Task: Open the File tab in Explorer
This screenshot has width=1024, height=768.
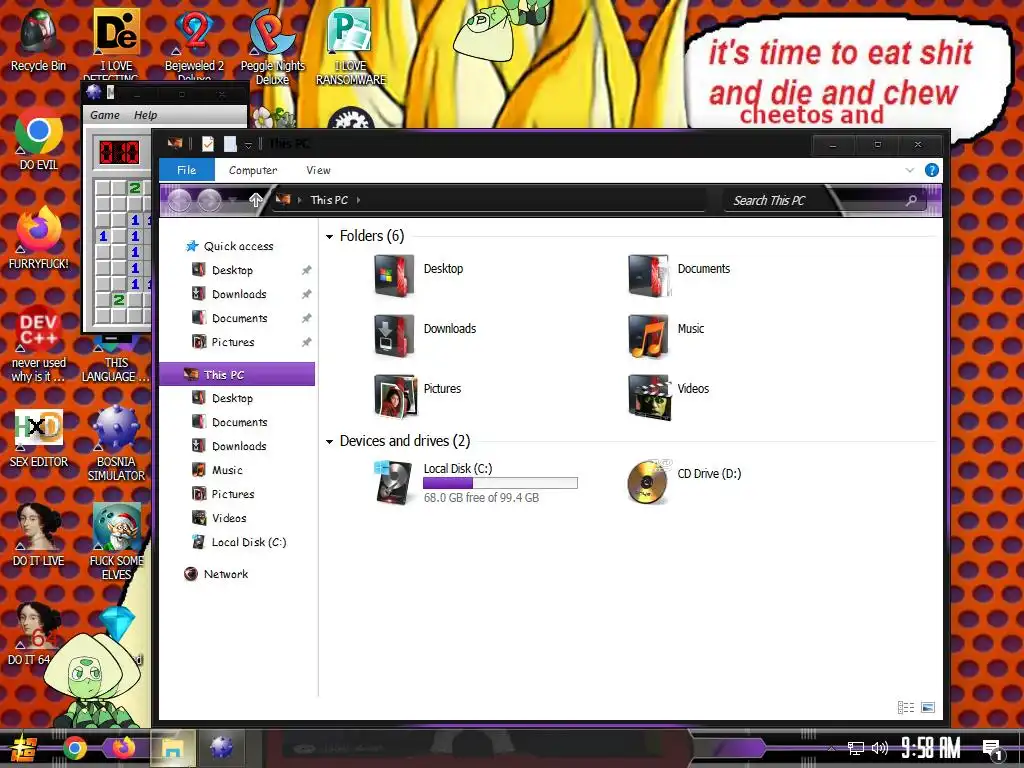Action: point(186,170)
